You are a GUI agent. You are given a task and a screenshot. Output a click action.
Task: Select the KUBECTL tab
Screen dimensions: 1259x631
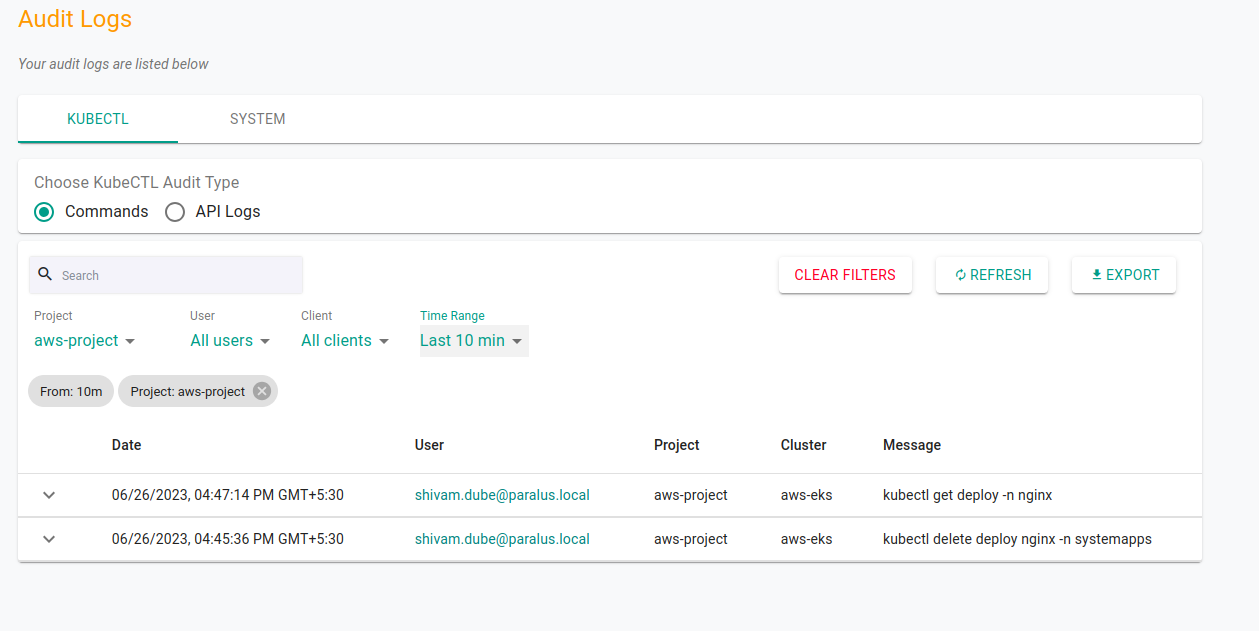coord(97,118)
